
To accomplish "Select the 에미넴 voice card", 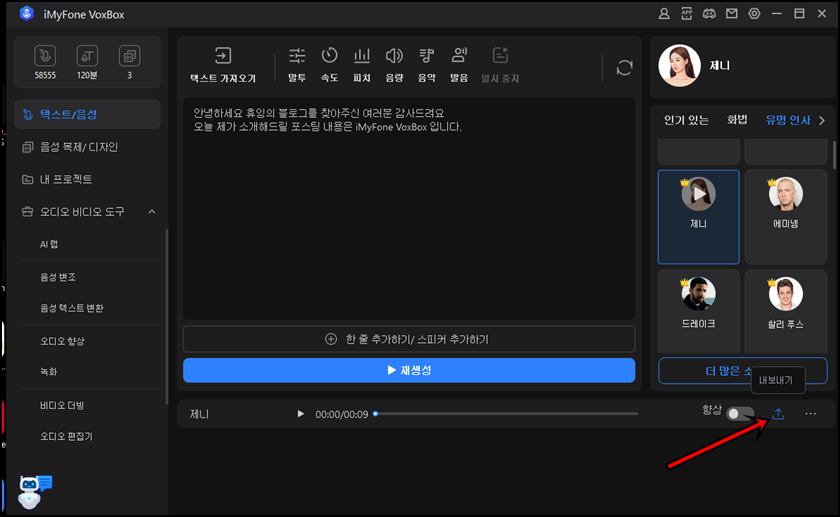I will (785, 217).
